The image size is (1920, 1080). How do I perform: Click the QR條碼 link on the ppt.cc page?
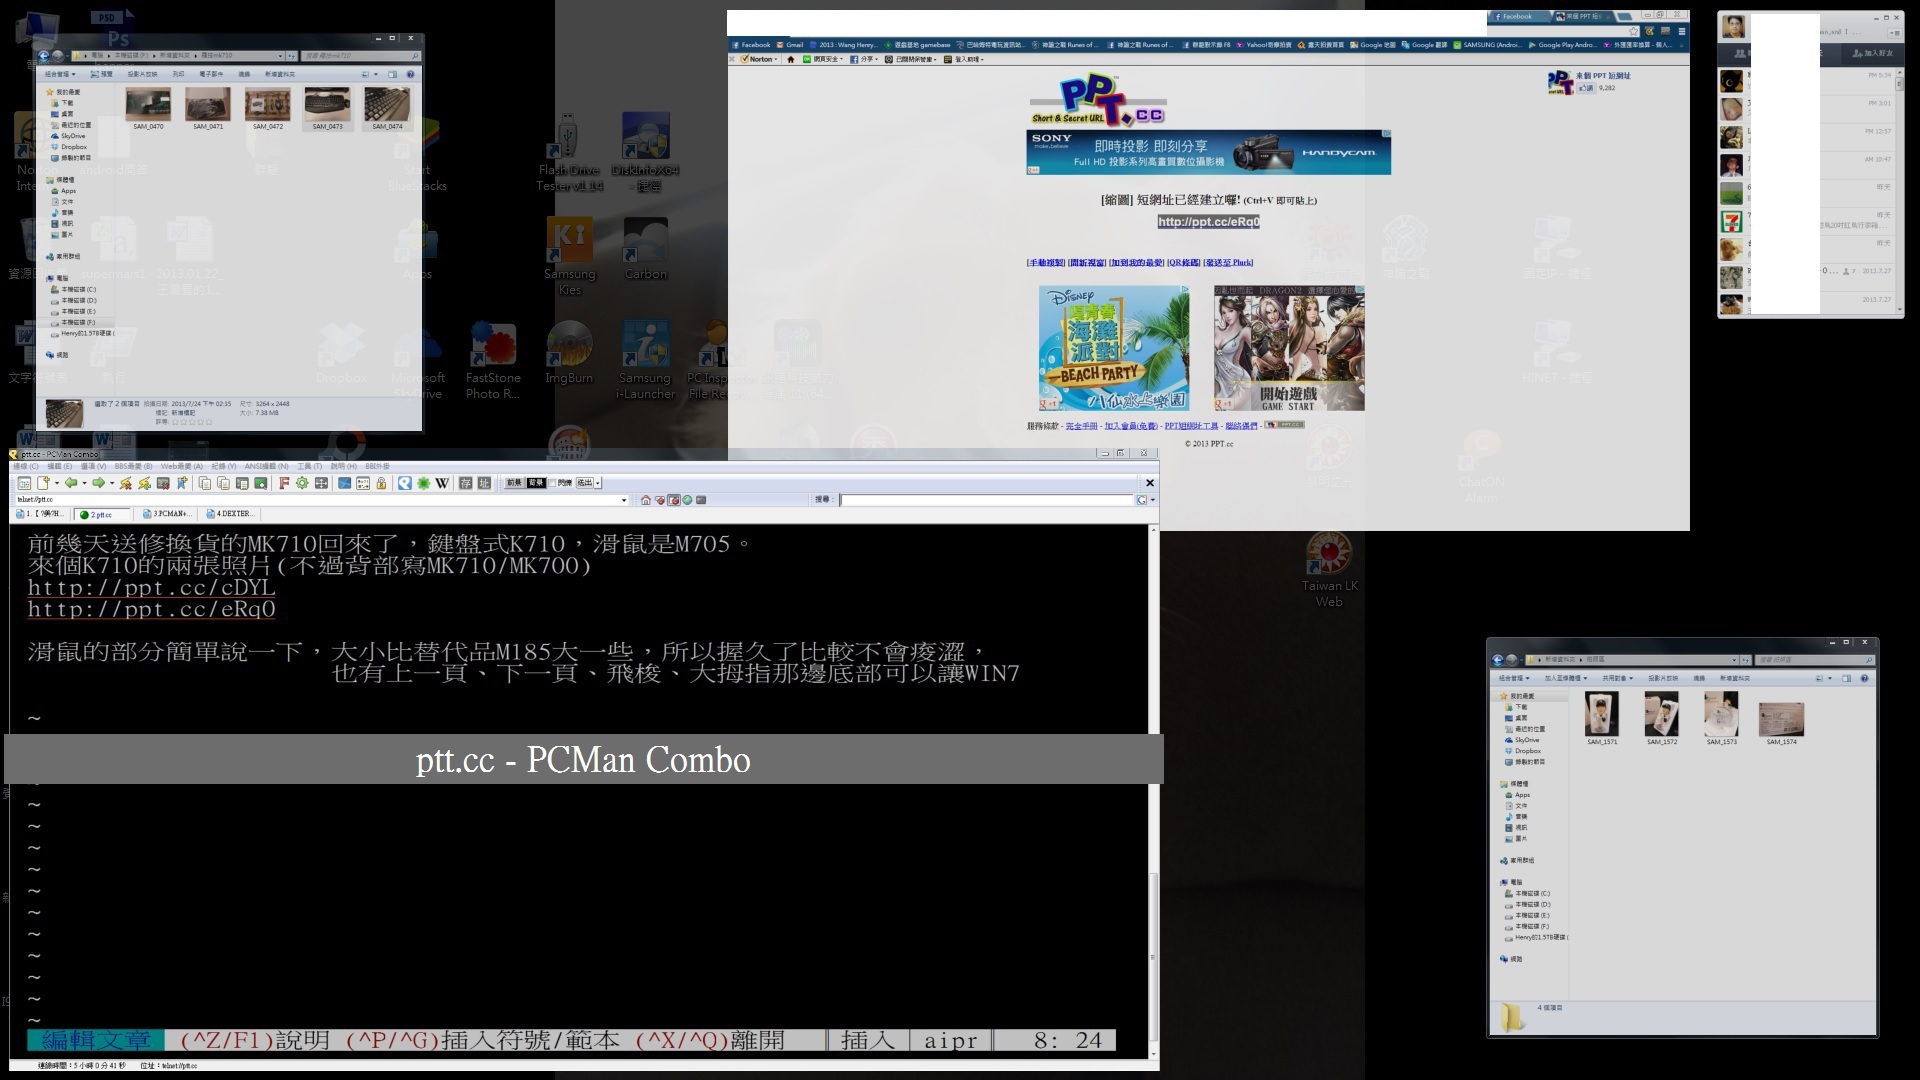(1183, 263)
